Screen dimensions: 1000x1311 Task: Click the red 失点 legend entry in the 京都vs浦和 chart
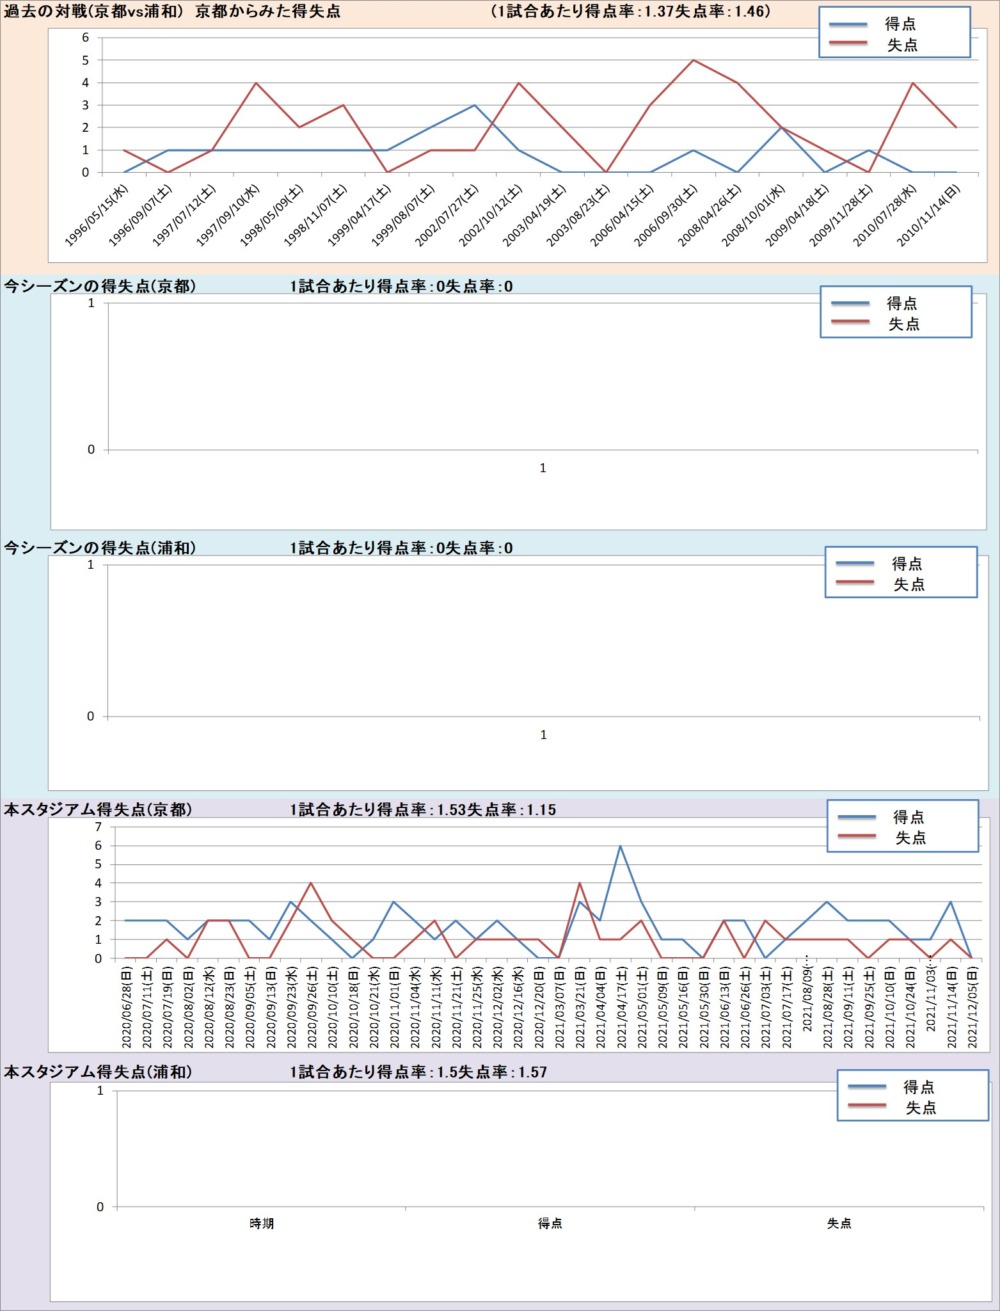(x=902, y=45)
